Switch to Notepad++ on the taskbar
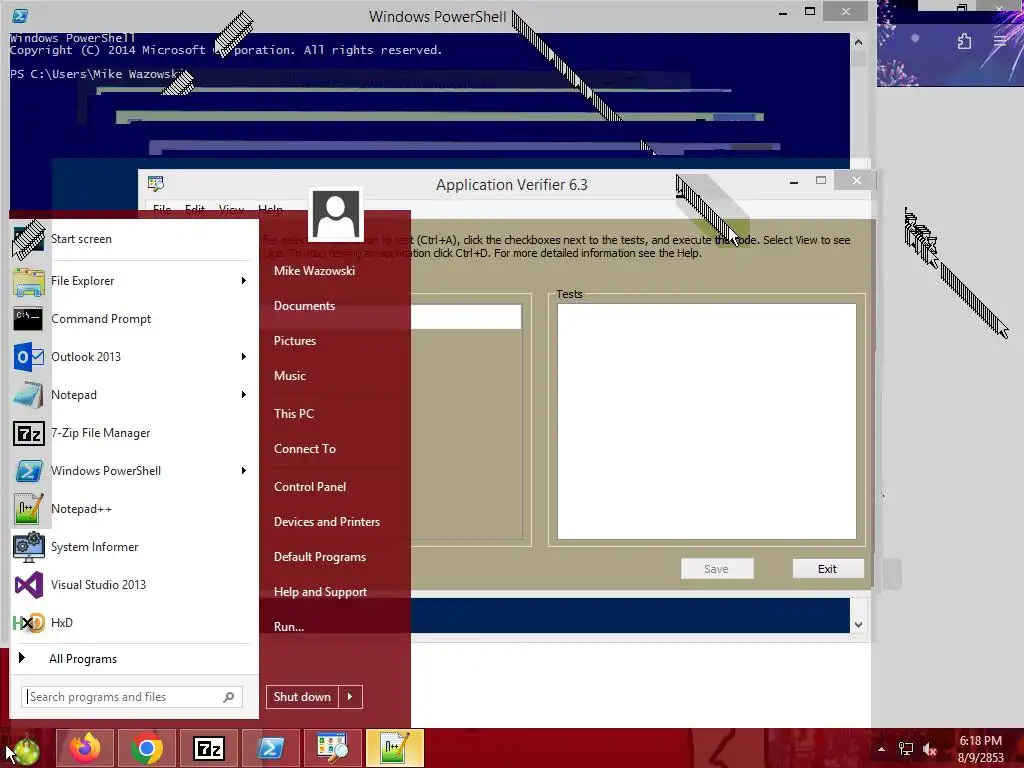The width and height of the screenshot is (1024, 768). [x=395, y=748]
